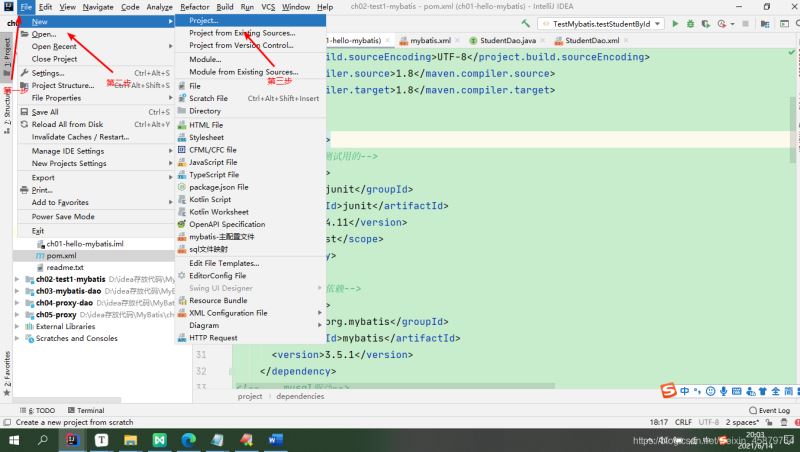Click the 2 spaces indent status
Screen dimensions: 800x452
point(742,422)
